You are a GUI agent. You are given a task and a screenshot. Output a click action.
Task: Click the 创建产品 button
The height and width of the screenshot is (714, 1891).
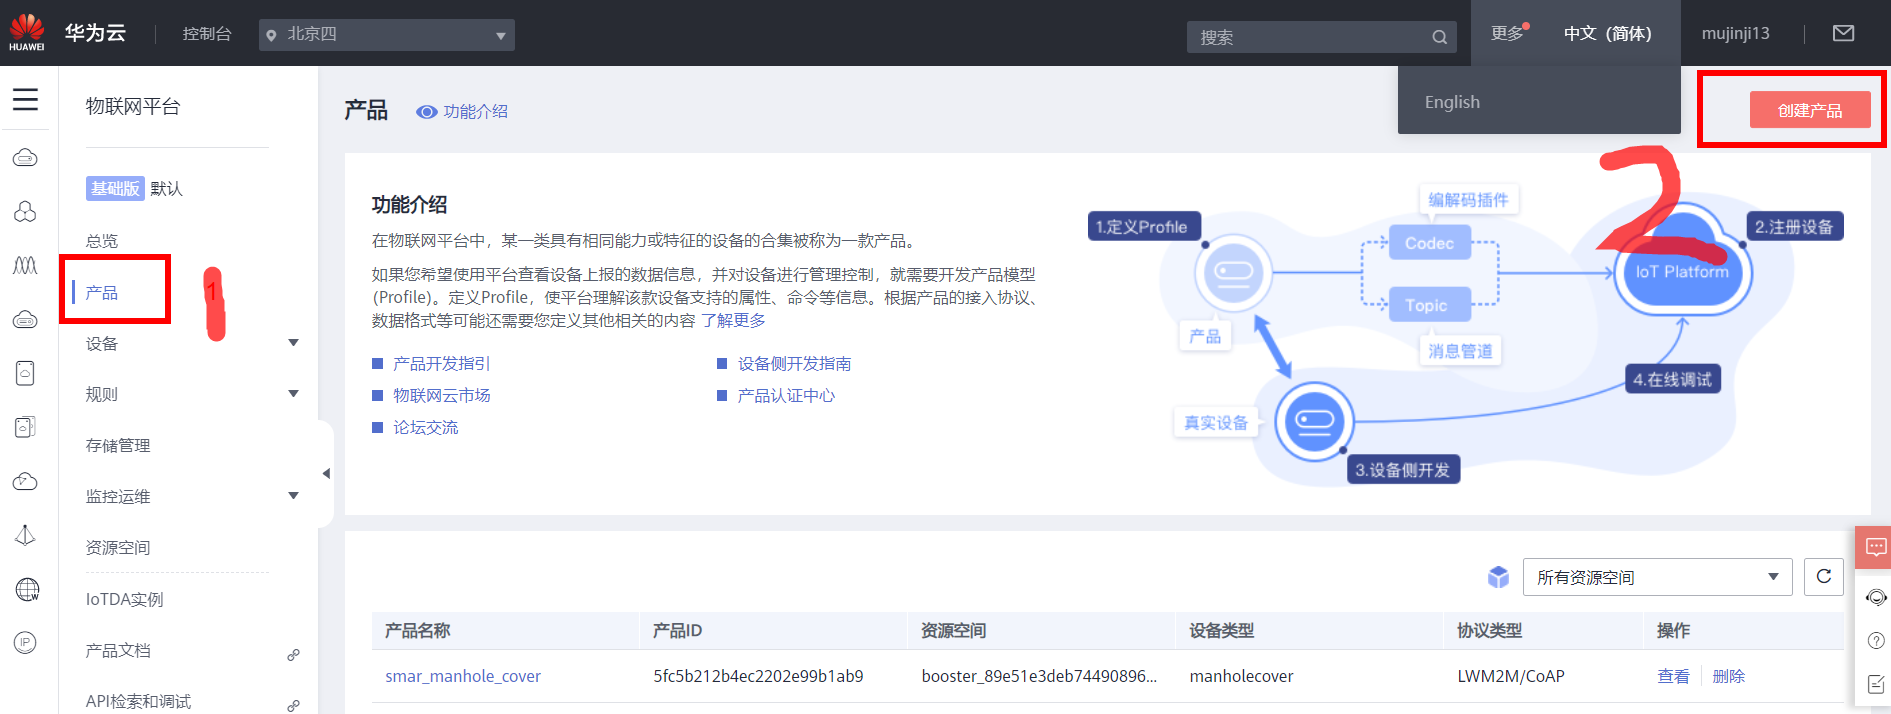tap(1810, 110)
